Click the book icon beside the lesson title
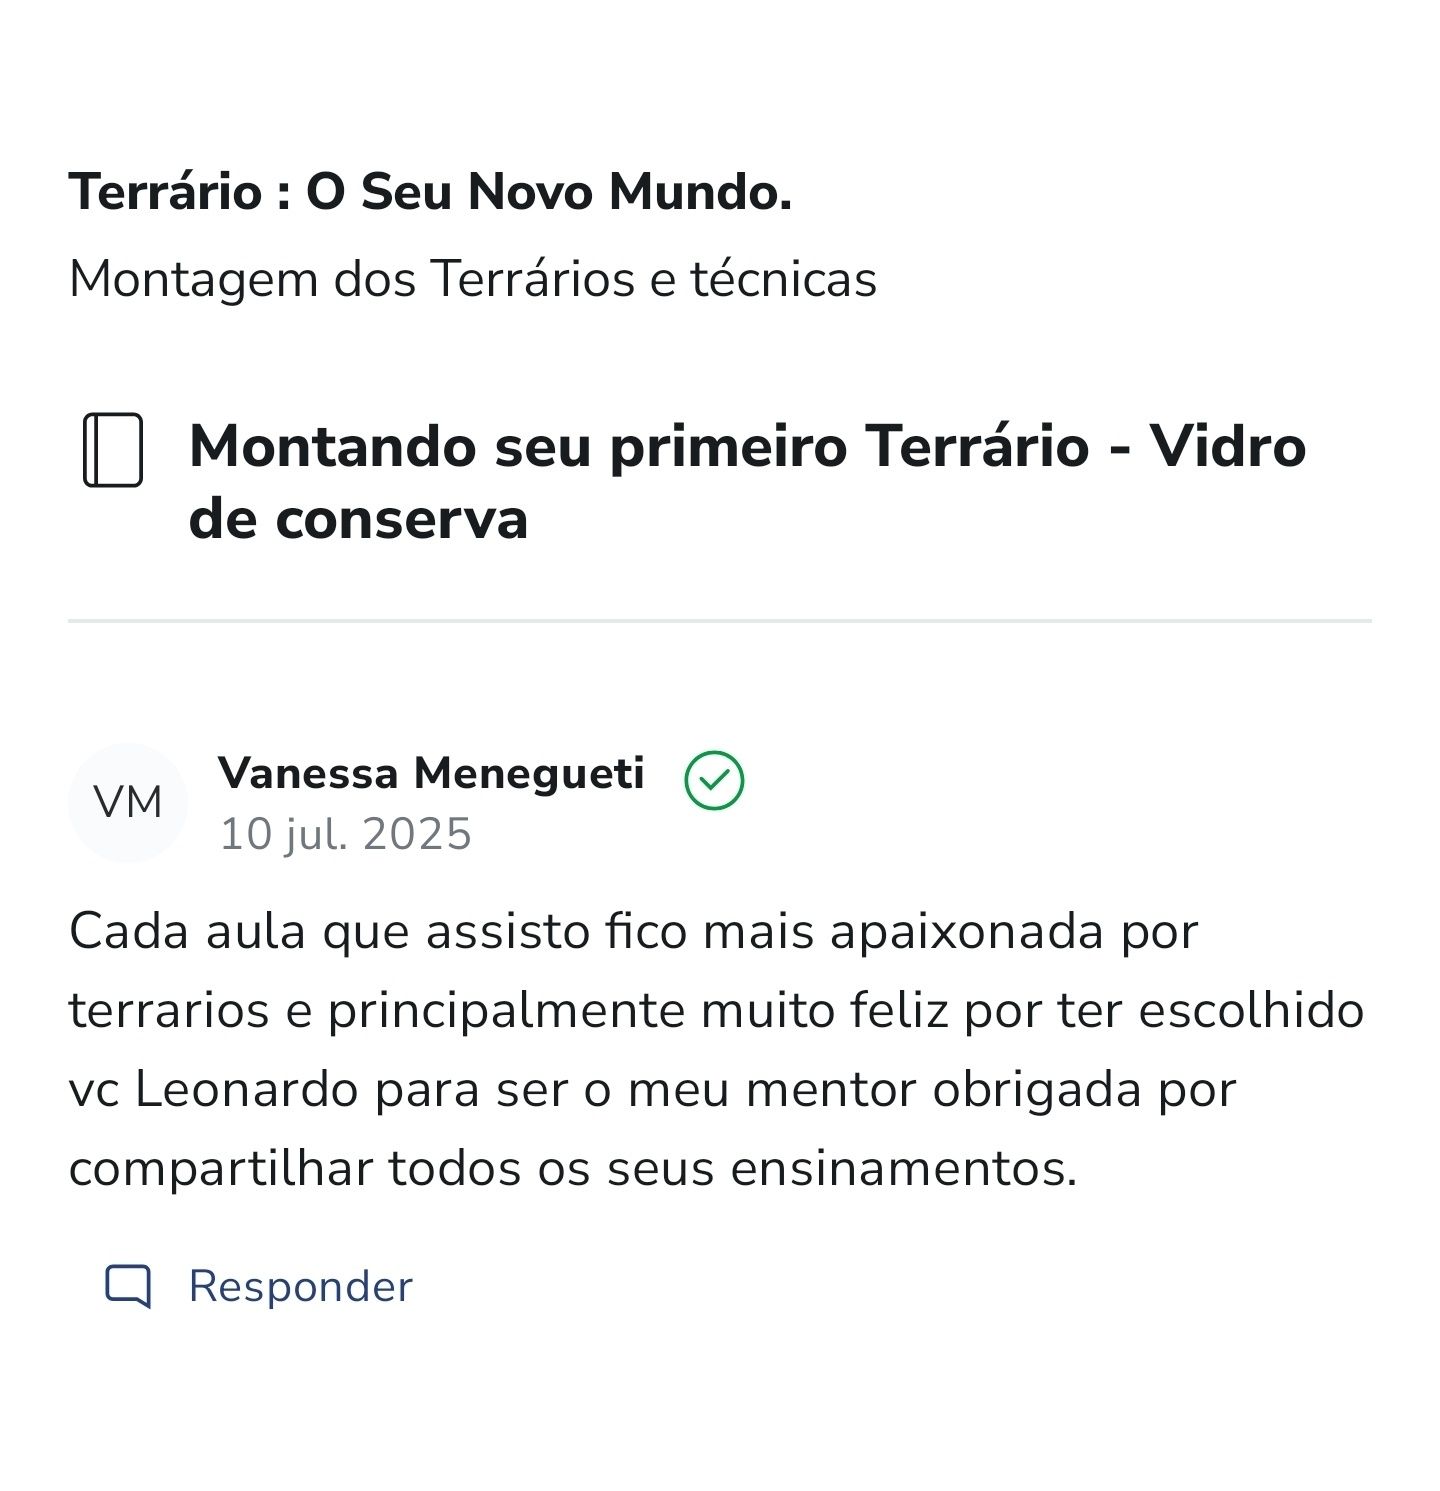This screenshot has width=1440, height=1491. [x=112, y=450]
